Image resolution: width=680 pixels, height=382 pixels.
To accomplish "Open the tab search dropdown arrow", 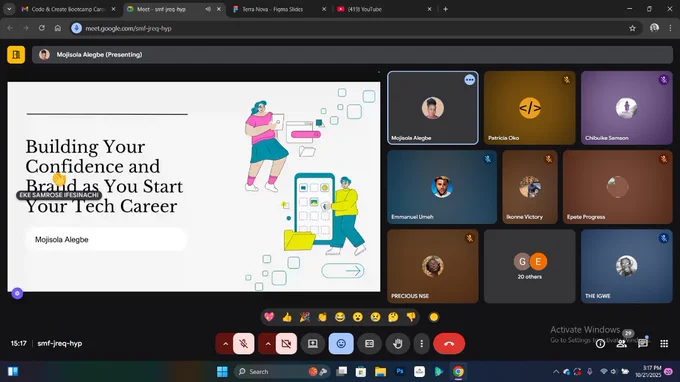I will pyautogui.click(x=9, y=9).
